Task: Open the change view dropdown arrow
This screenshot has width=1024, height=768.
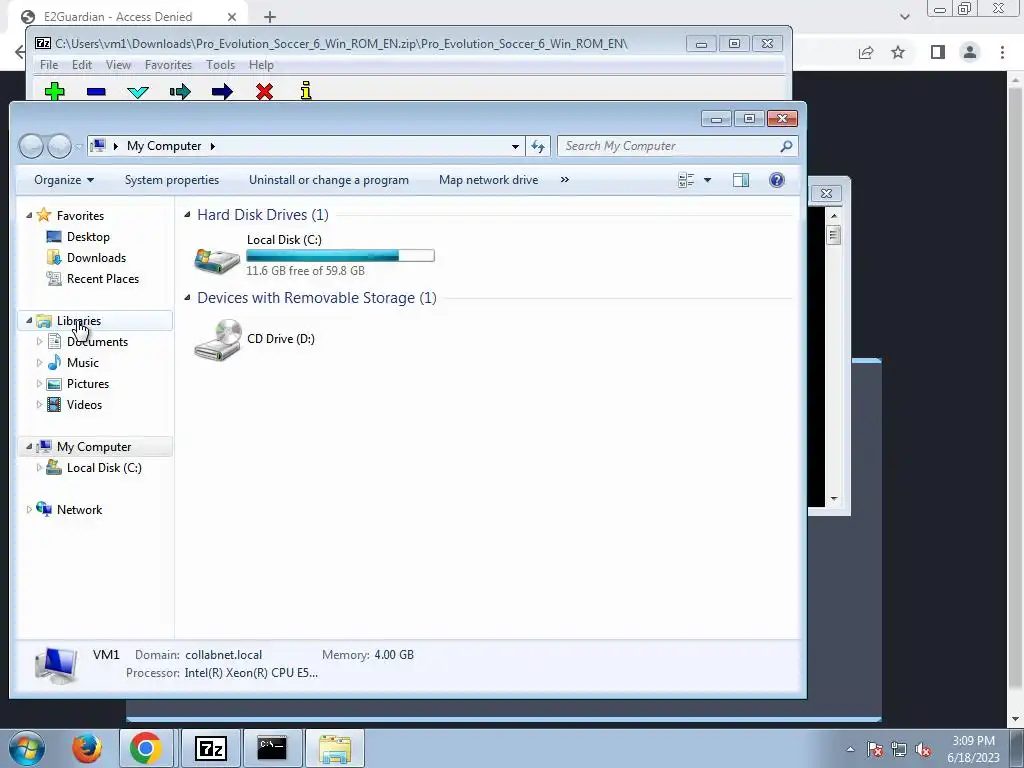Action: click(x=707, y=180)
